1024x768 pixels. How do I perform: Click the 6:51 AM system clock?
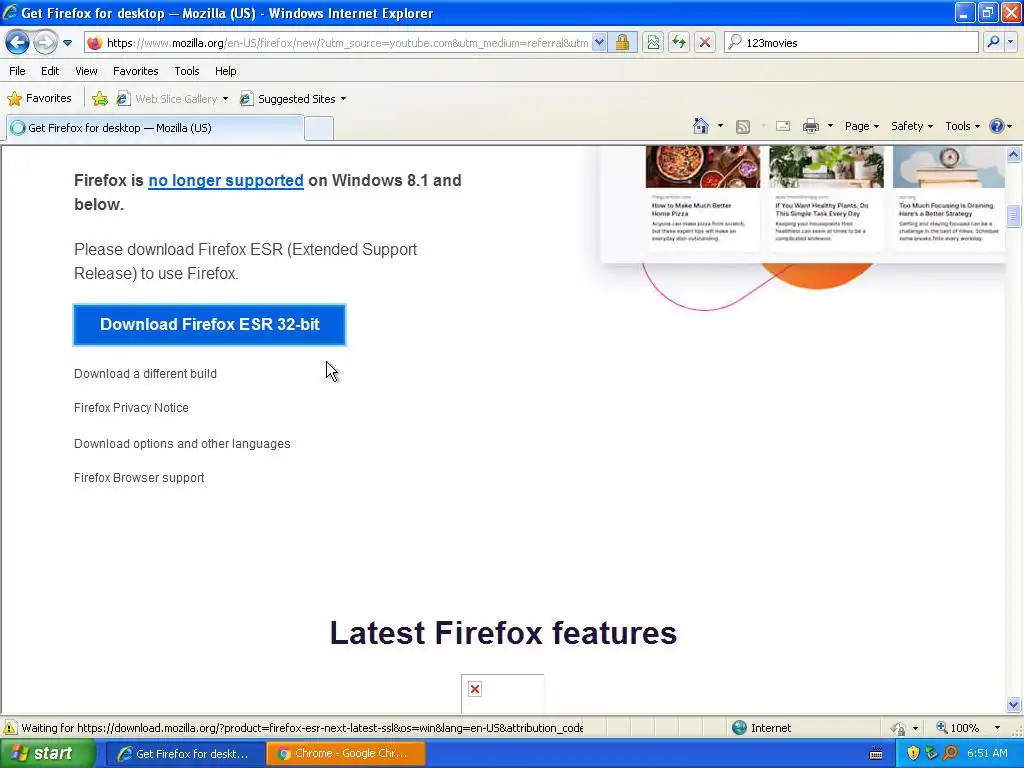coord(987,754)
